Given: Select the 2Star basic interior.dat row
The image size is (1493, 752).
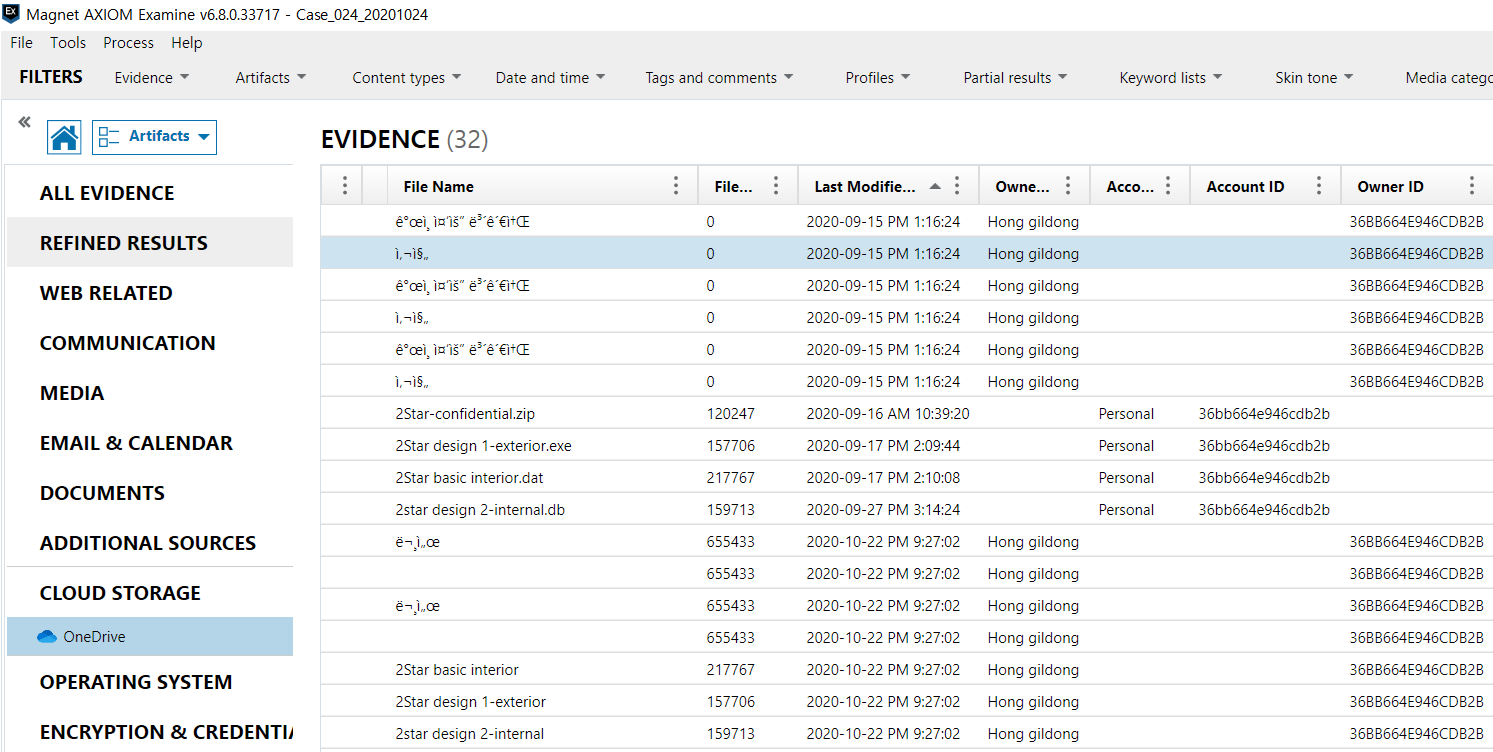Looking at the screenshot, I should click(907, 478).
